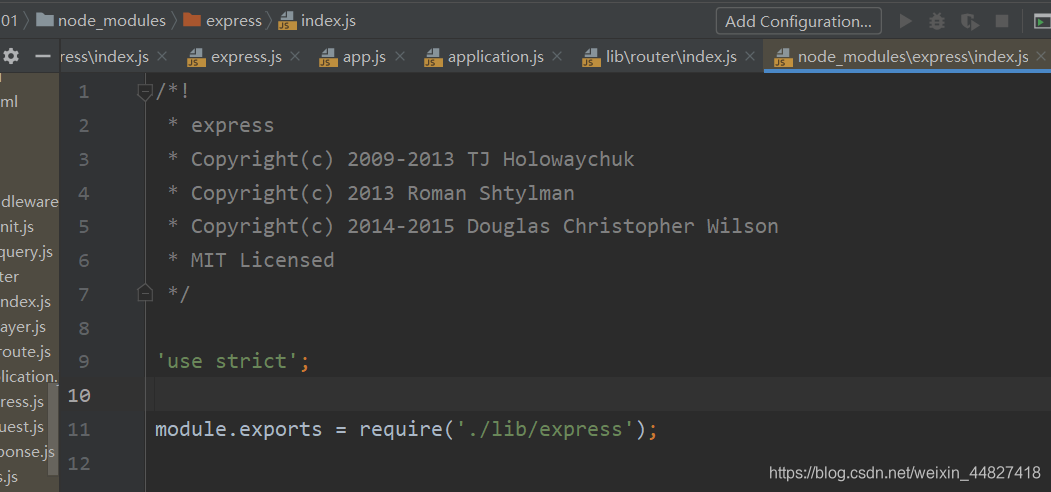Viewport: 1051px width, 492px height.
Task: Click the Debug bug icon in the toolbar
Action: tap(937, 21)
